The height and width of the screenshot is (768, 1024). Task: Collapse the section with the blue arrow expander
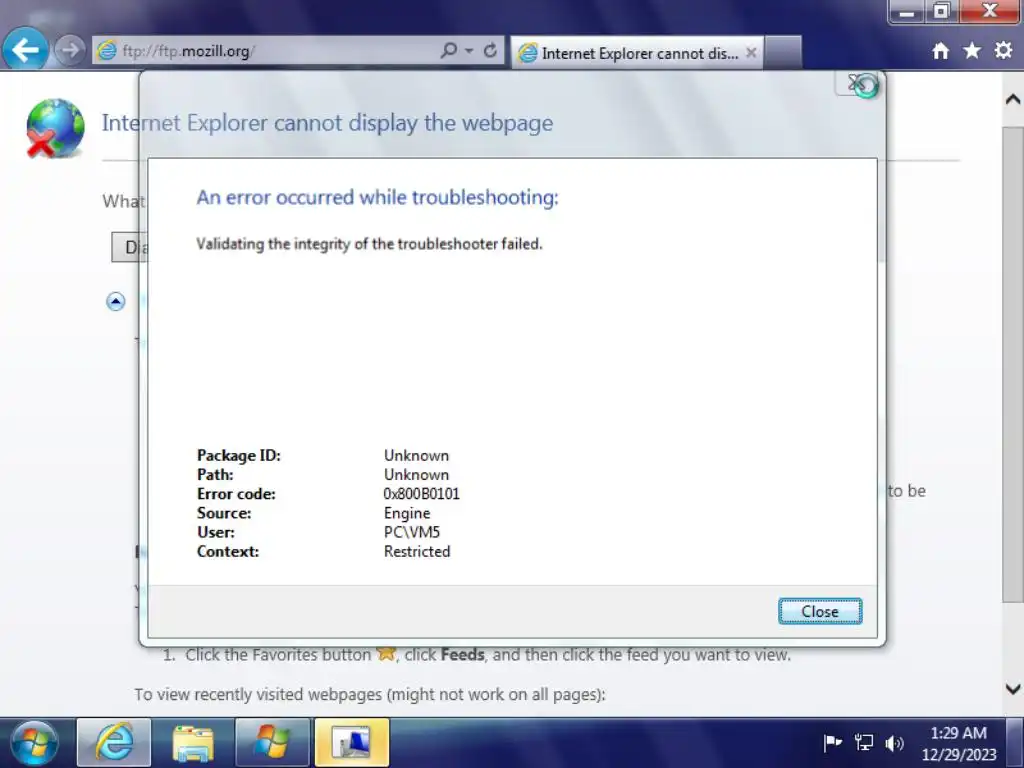coord(116,301)
